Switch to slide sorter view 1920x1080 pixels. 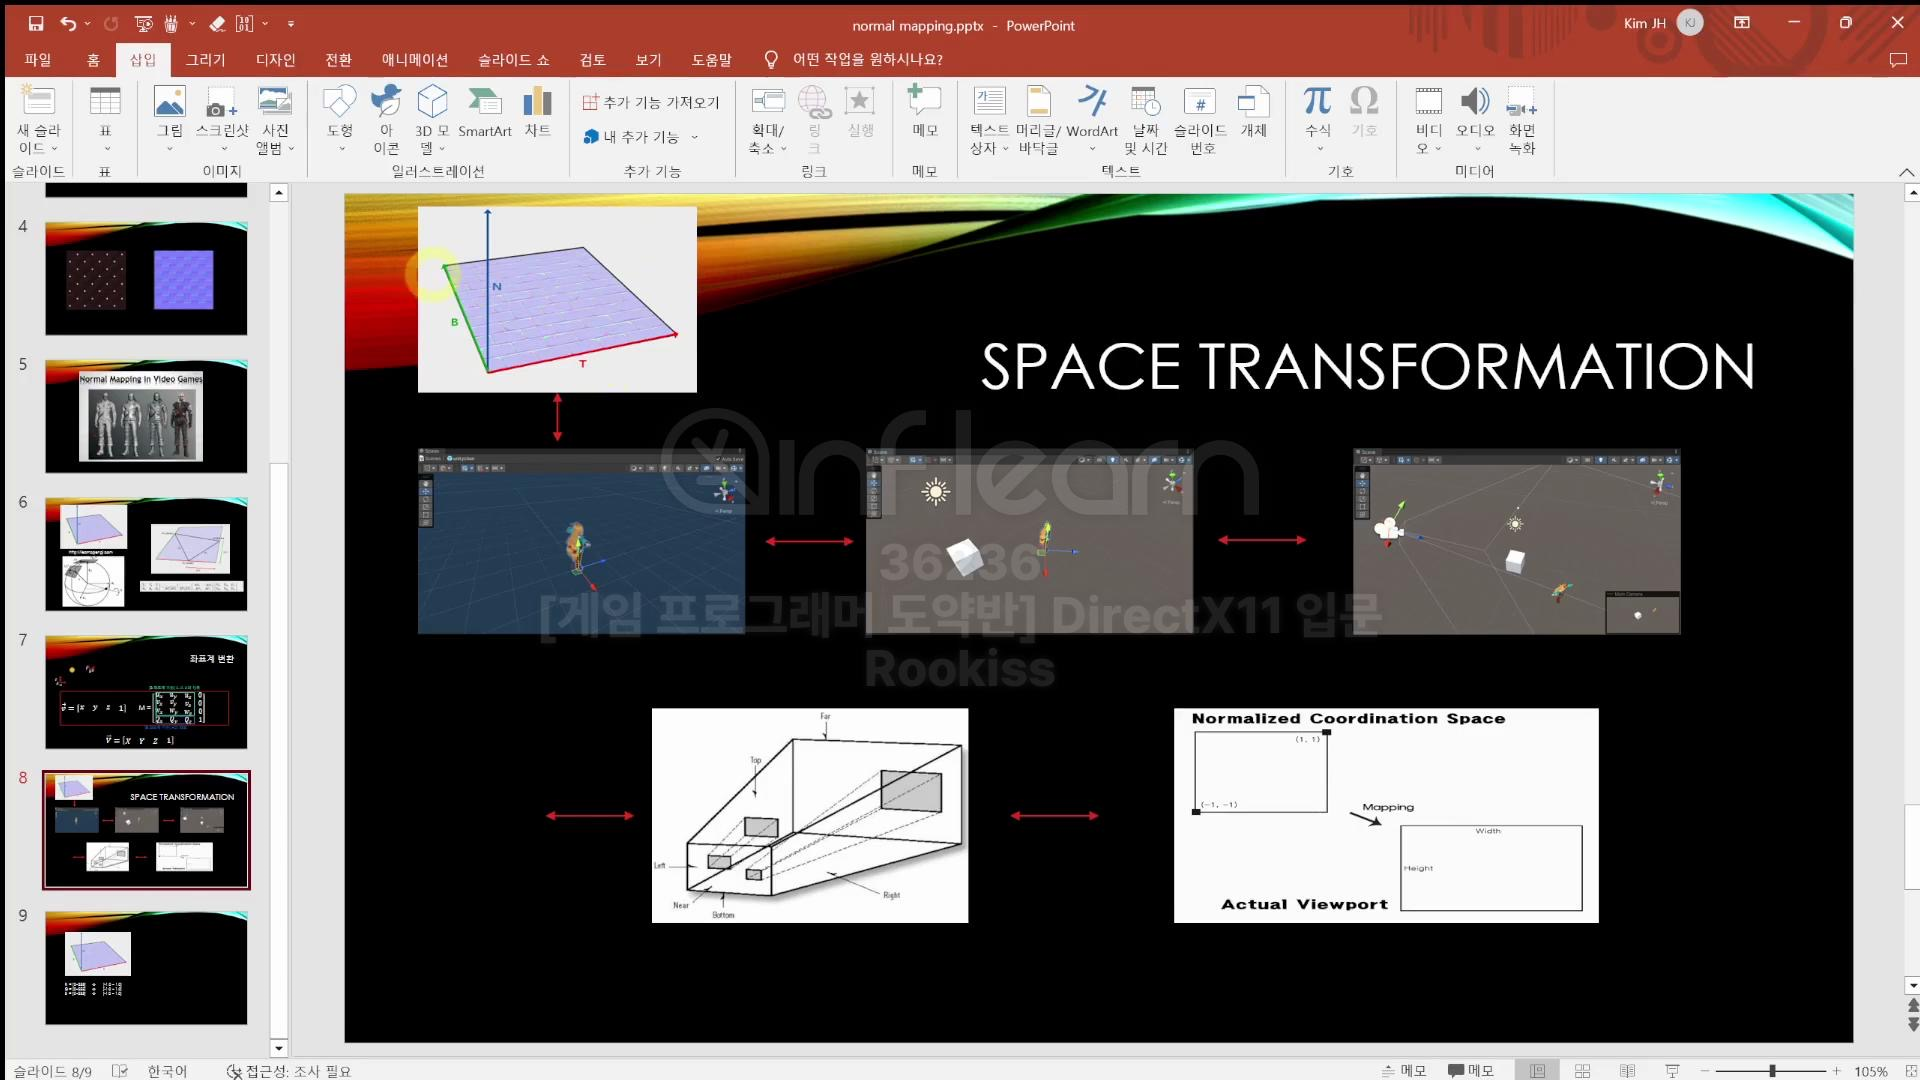(1582, 1070)
